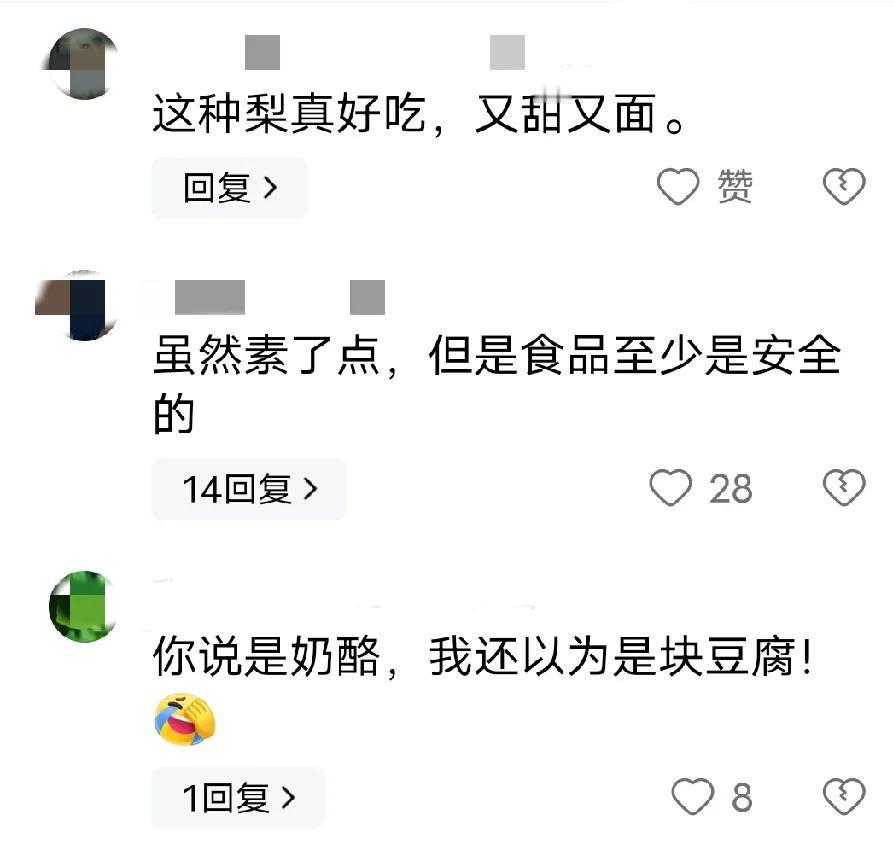Reply to the pear comment
The height and width of the screenshot is (859, 894).
tap(229, 188)
